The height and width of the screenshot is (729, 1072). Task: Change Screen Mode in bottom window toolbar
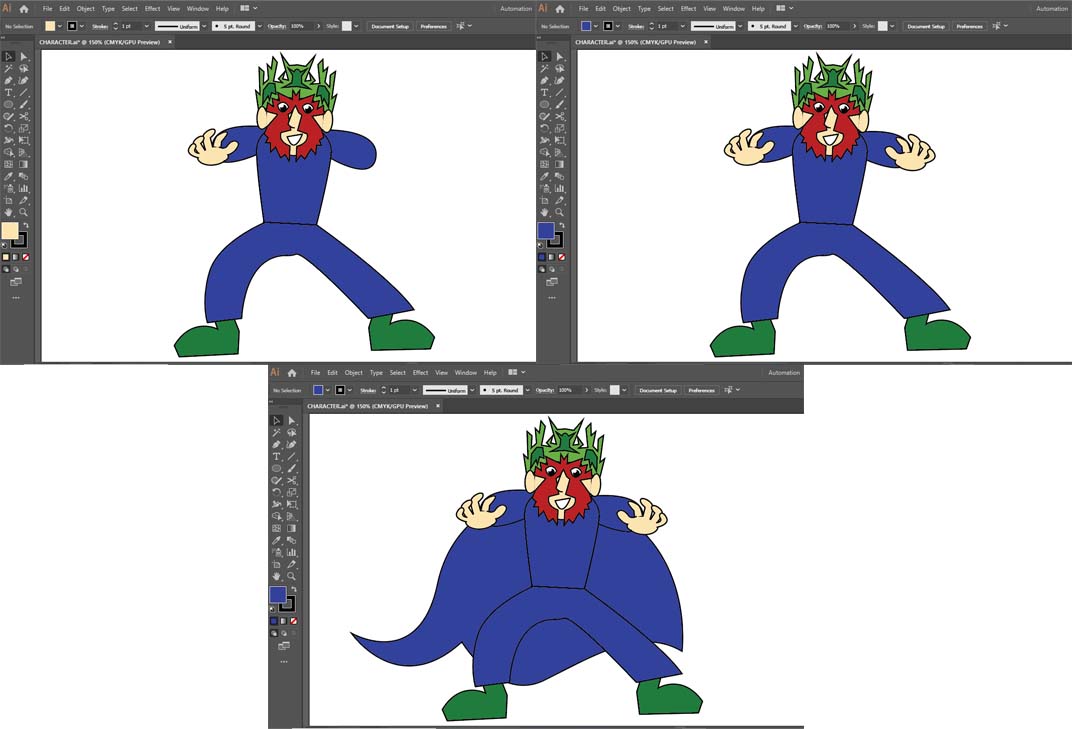(x=284, y=645)
